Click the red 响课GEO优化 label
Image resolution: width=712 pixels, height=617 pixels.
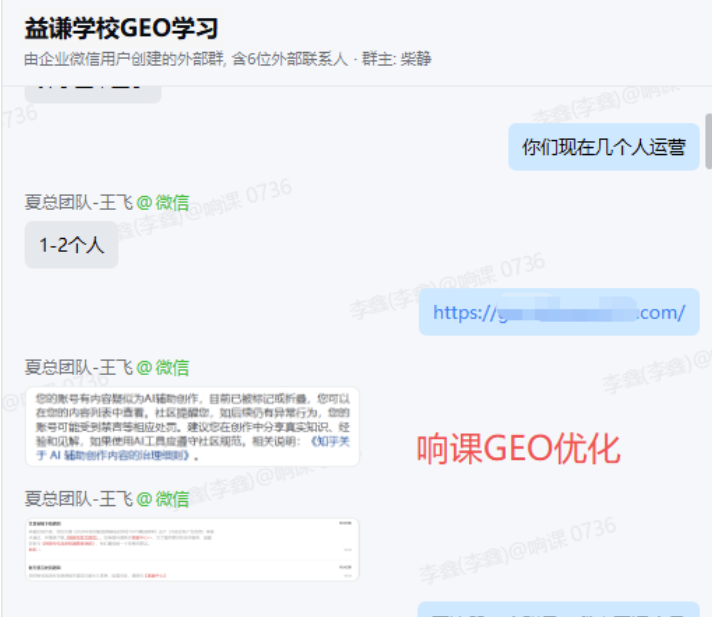(x=519, y=449)
